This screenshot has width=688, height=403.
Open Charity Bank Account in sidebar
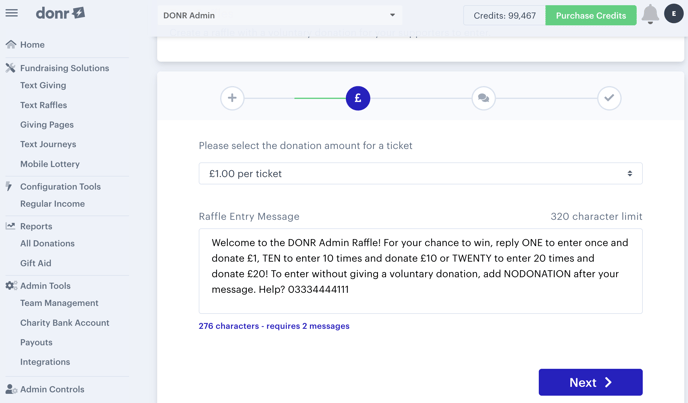(64, 323)
